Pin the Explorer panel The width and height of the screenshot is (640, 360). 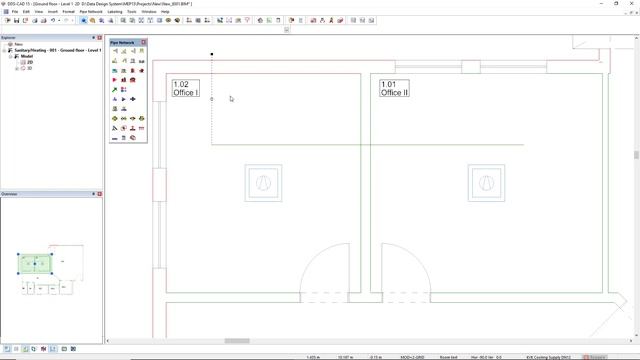coord(93,38)
